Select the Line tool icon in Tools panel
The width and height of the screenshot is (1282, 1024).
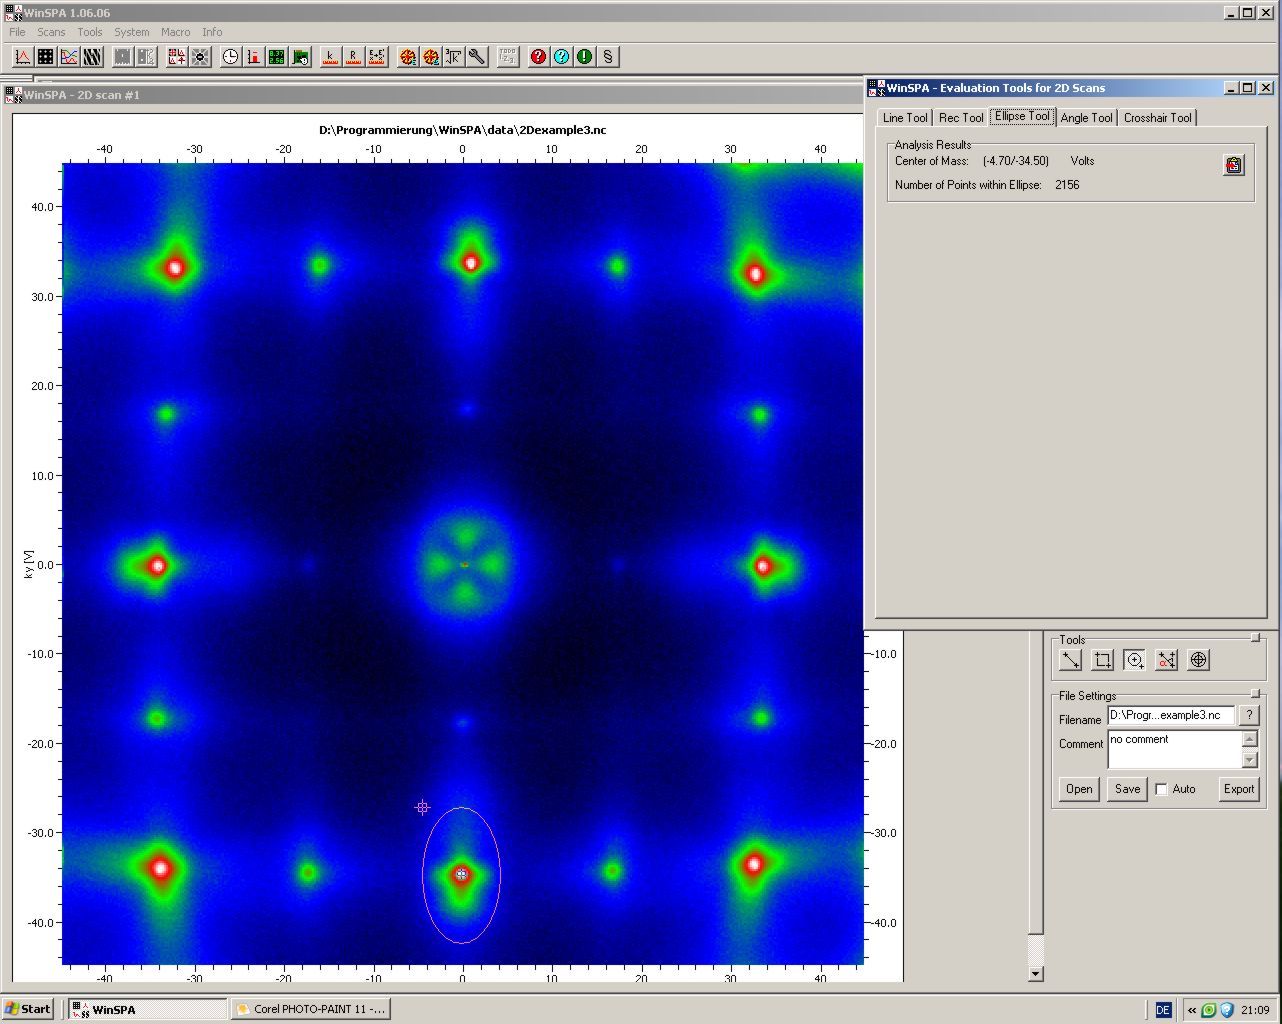click(x=1070, y=660)
